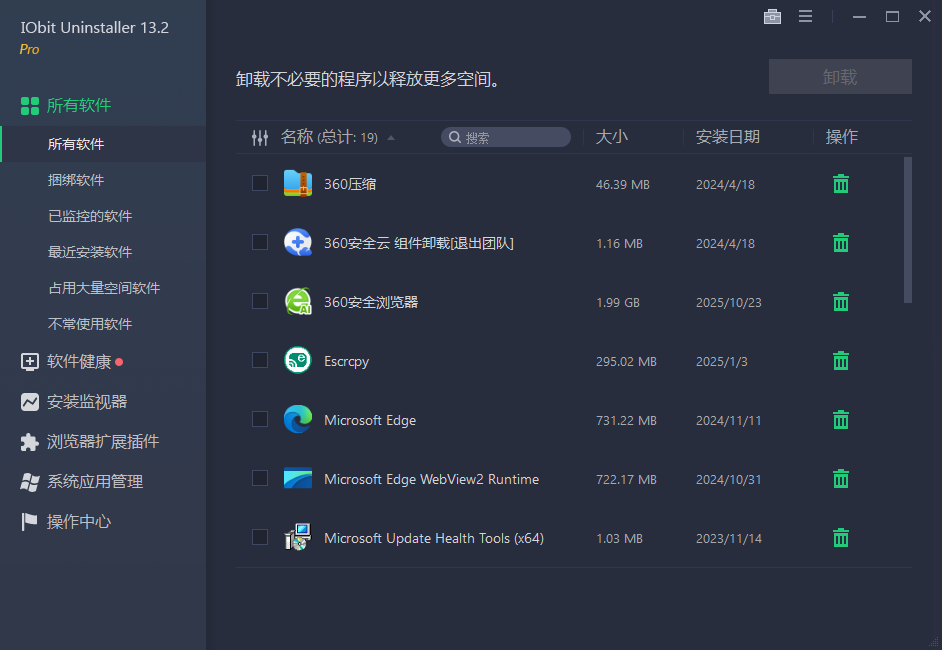Tick the checkbox for 360压缩
The image size is (942, 650).
point(260,183)
